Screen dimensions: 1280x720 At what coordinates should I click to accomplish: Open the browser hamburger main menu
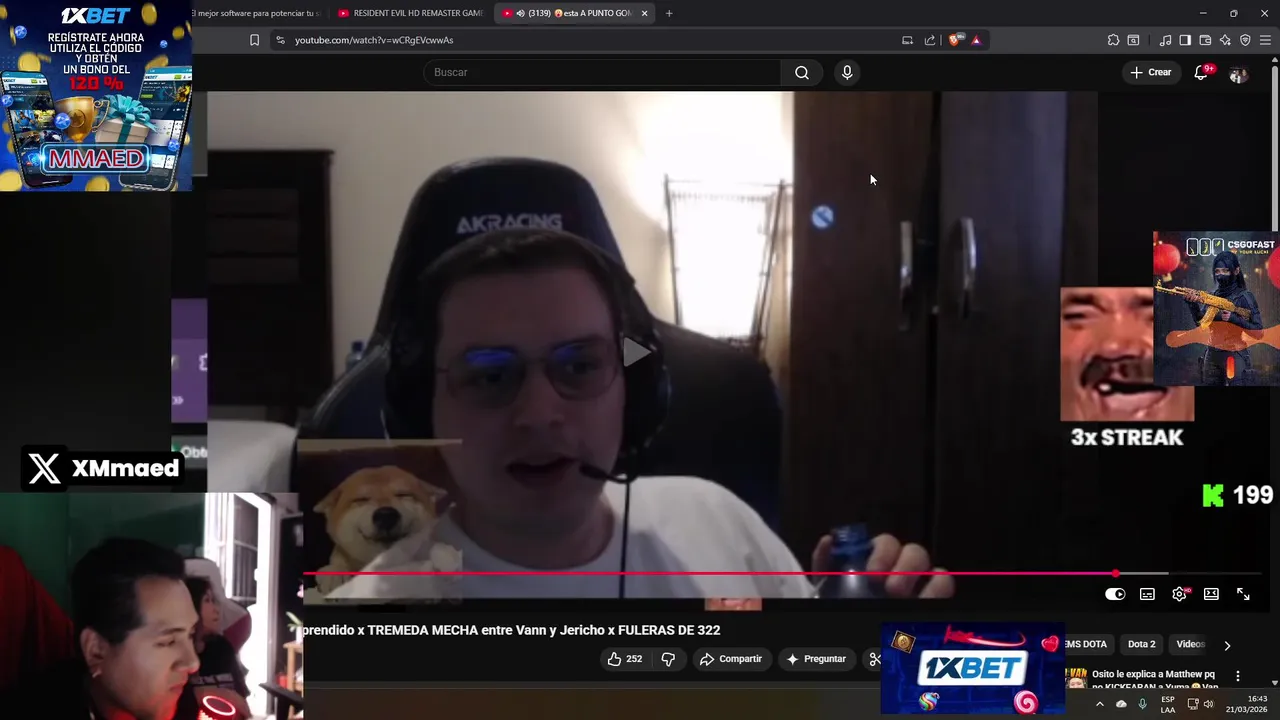pyautogui.click(x=1265, y=40)
